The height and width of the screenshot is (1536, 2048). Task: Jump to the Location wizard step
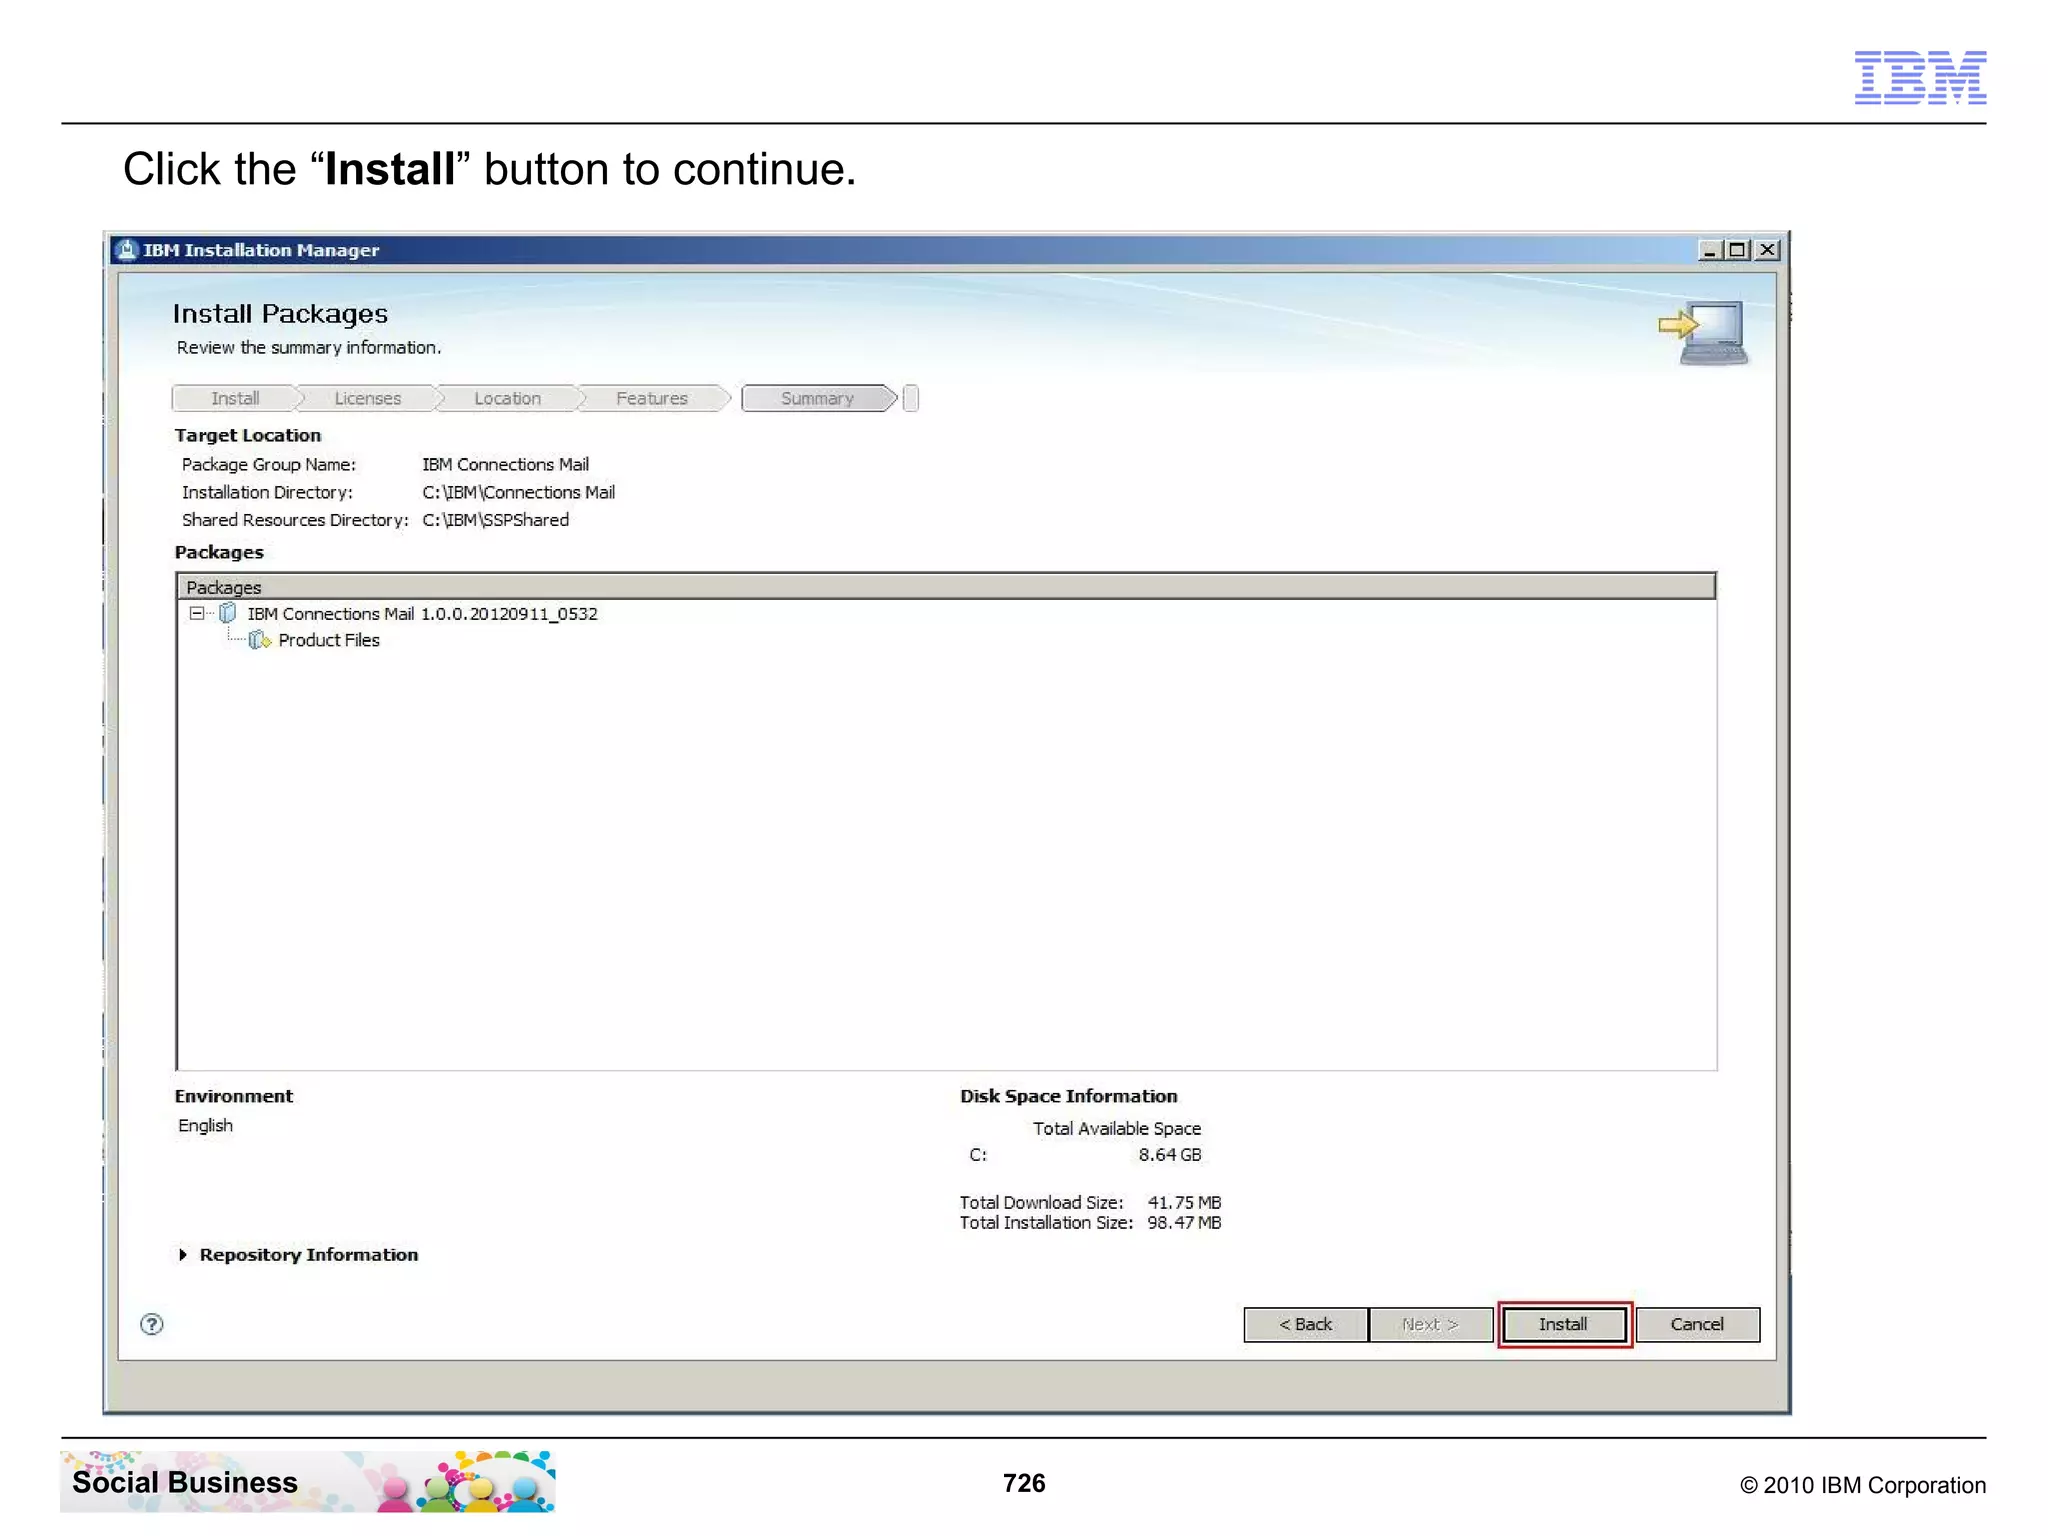508,398
